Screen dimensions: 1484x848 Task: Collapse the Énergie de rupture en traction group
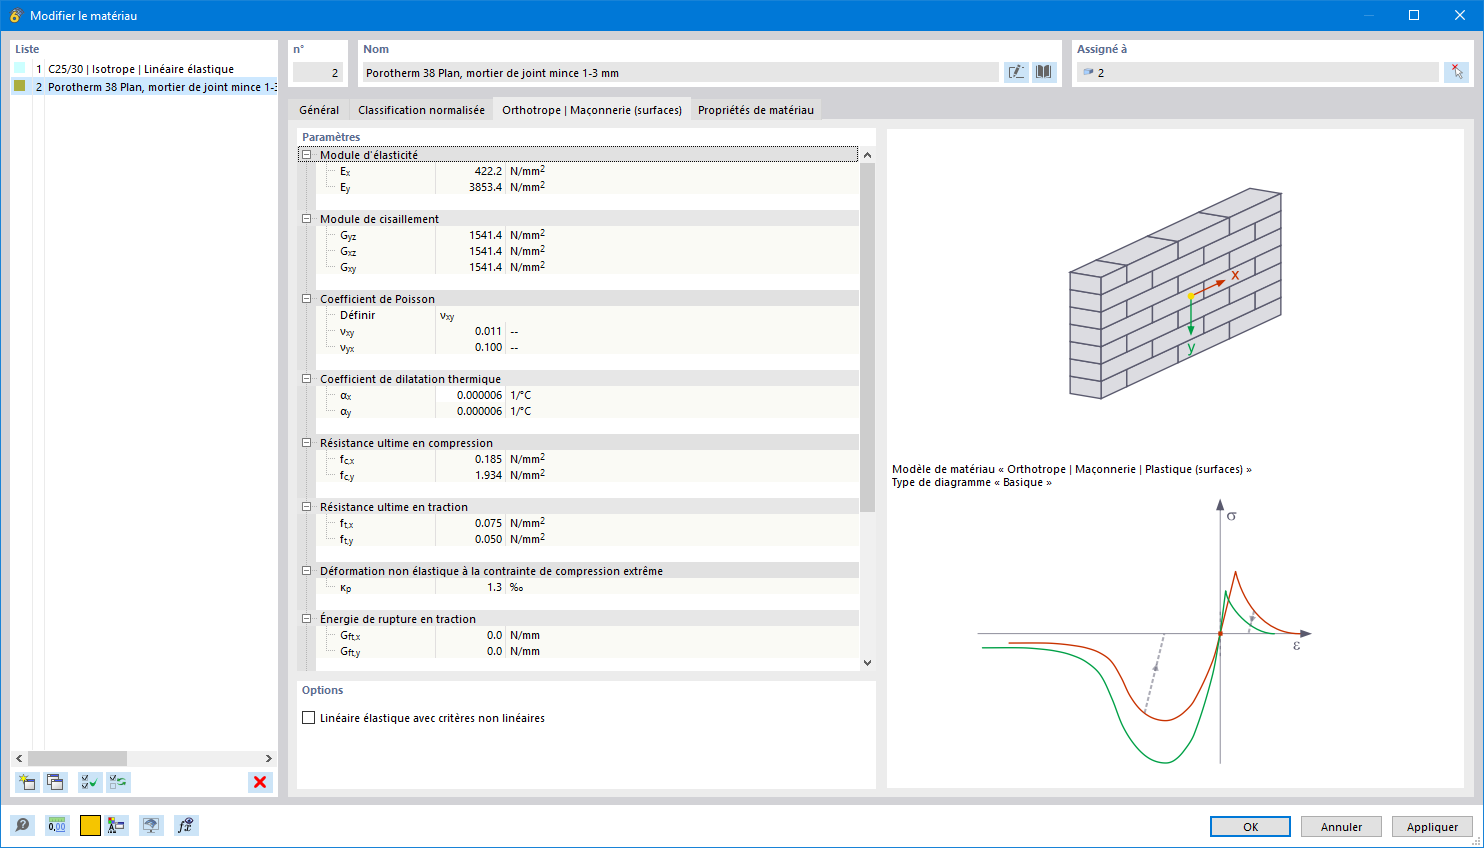(x=307, y=619)
